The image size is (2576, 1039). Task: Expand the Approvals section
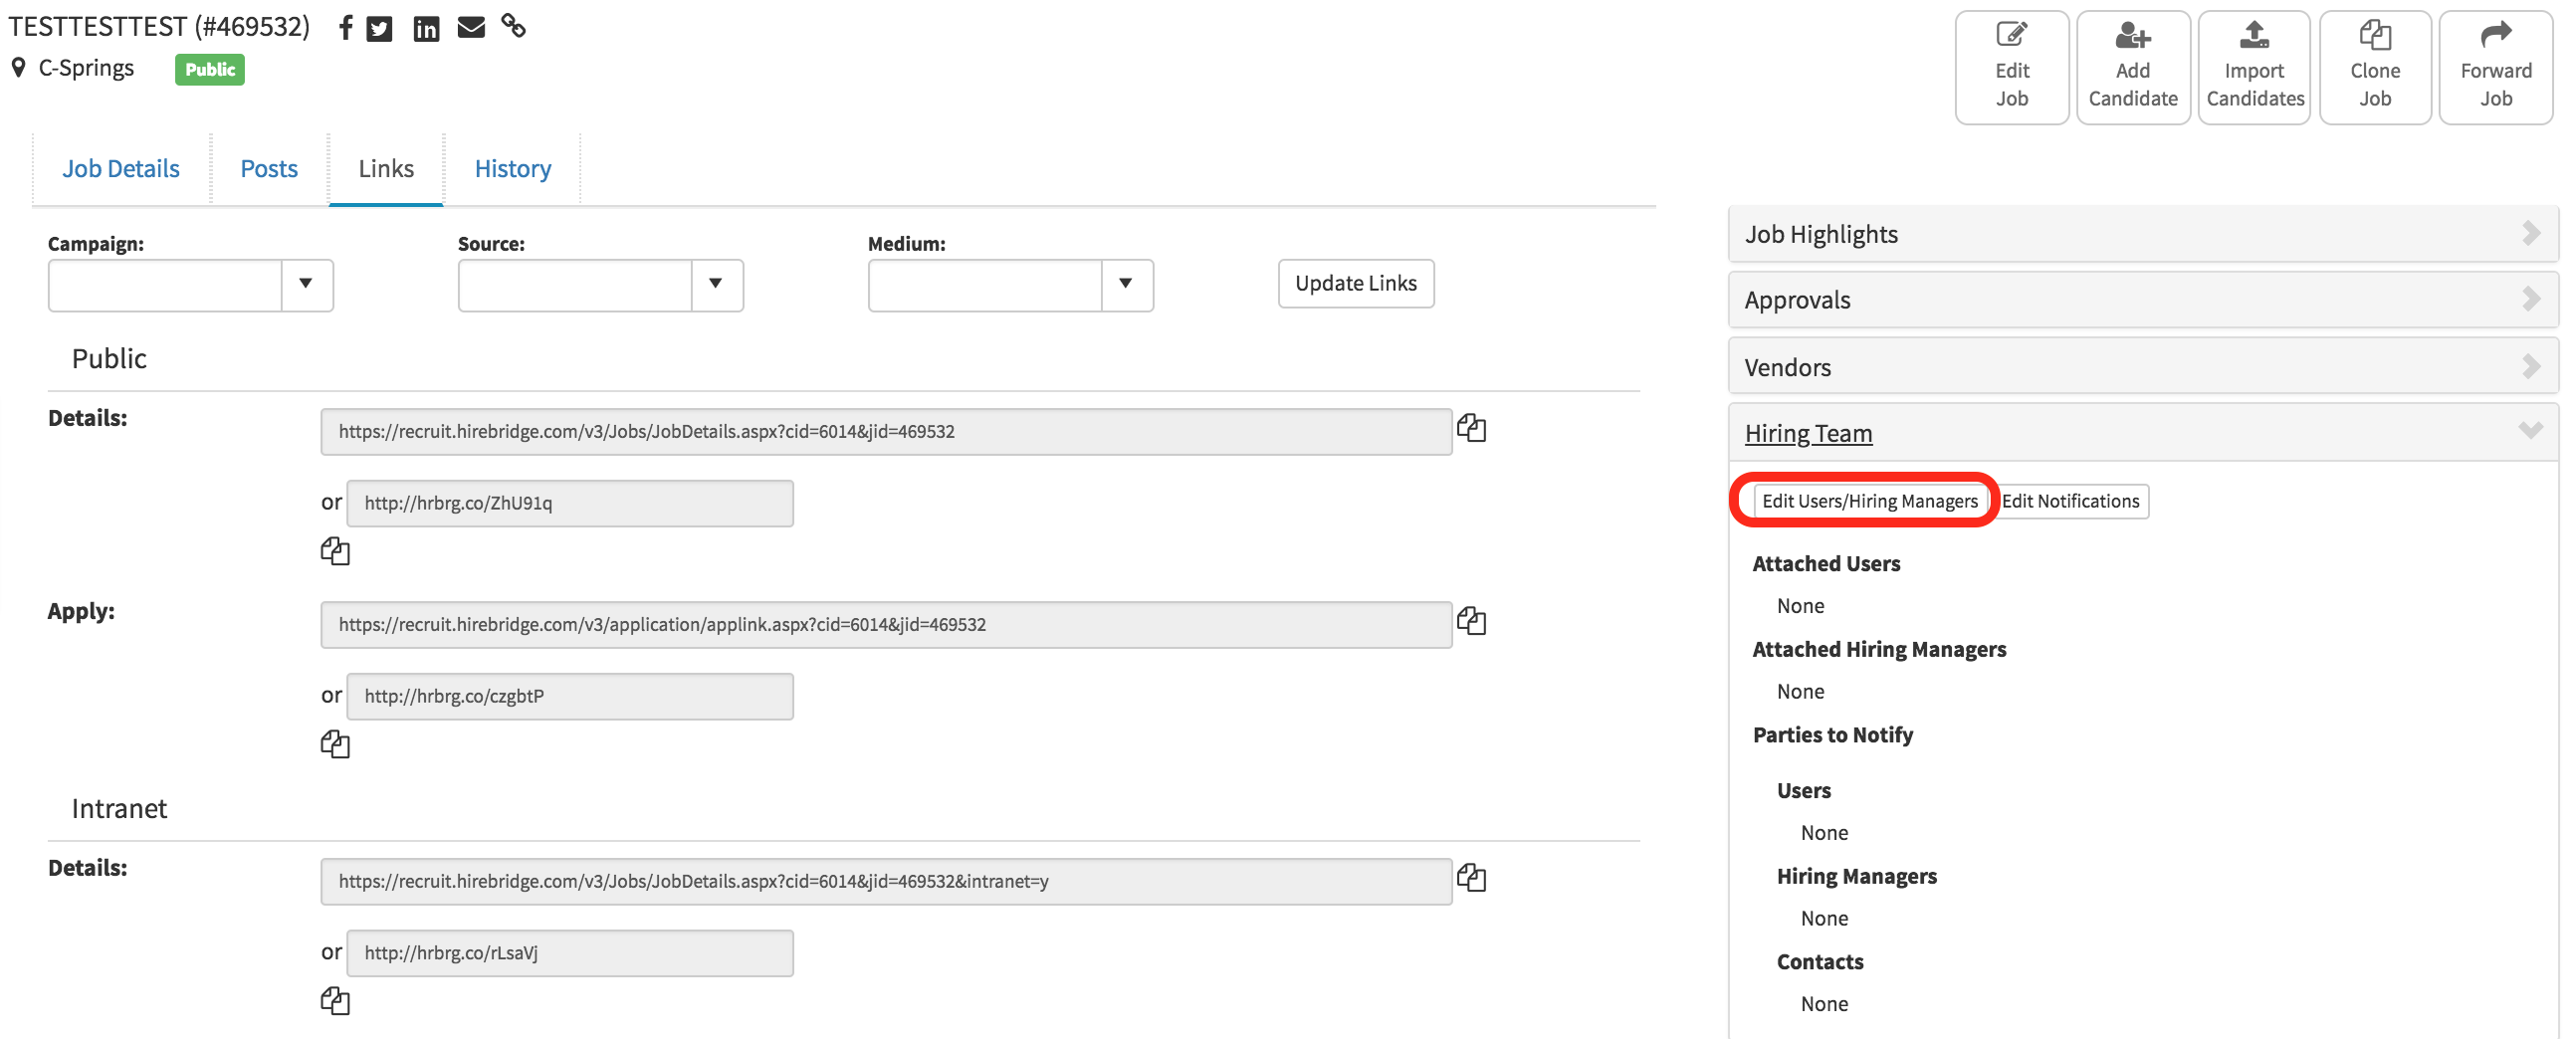2142,300
